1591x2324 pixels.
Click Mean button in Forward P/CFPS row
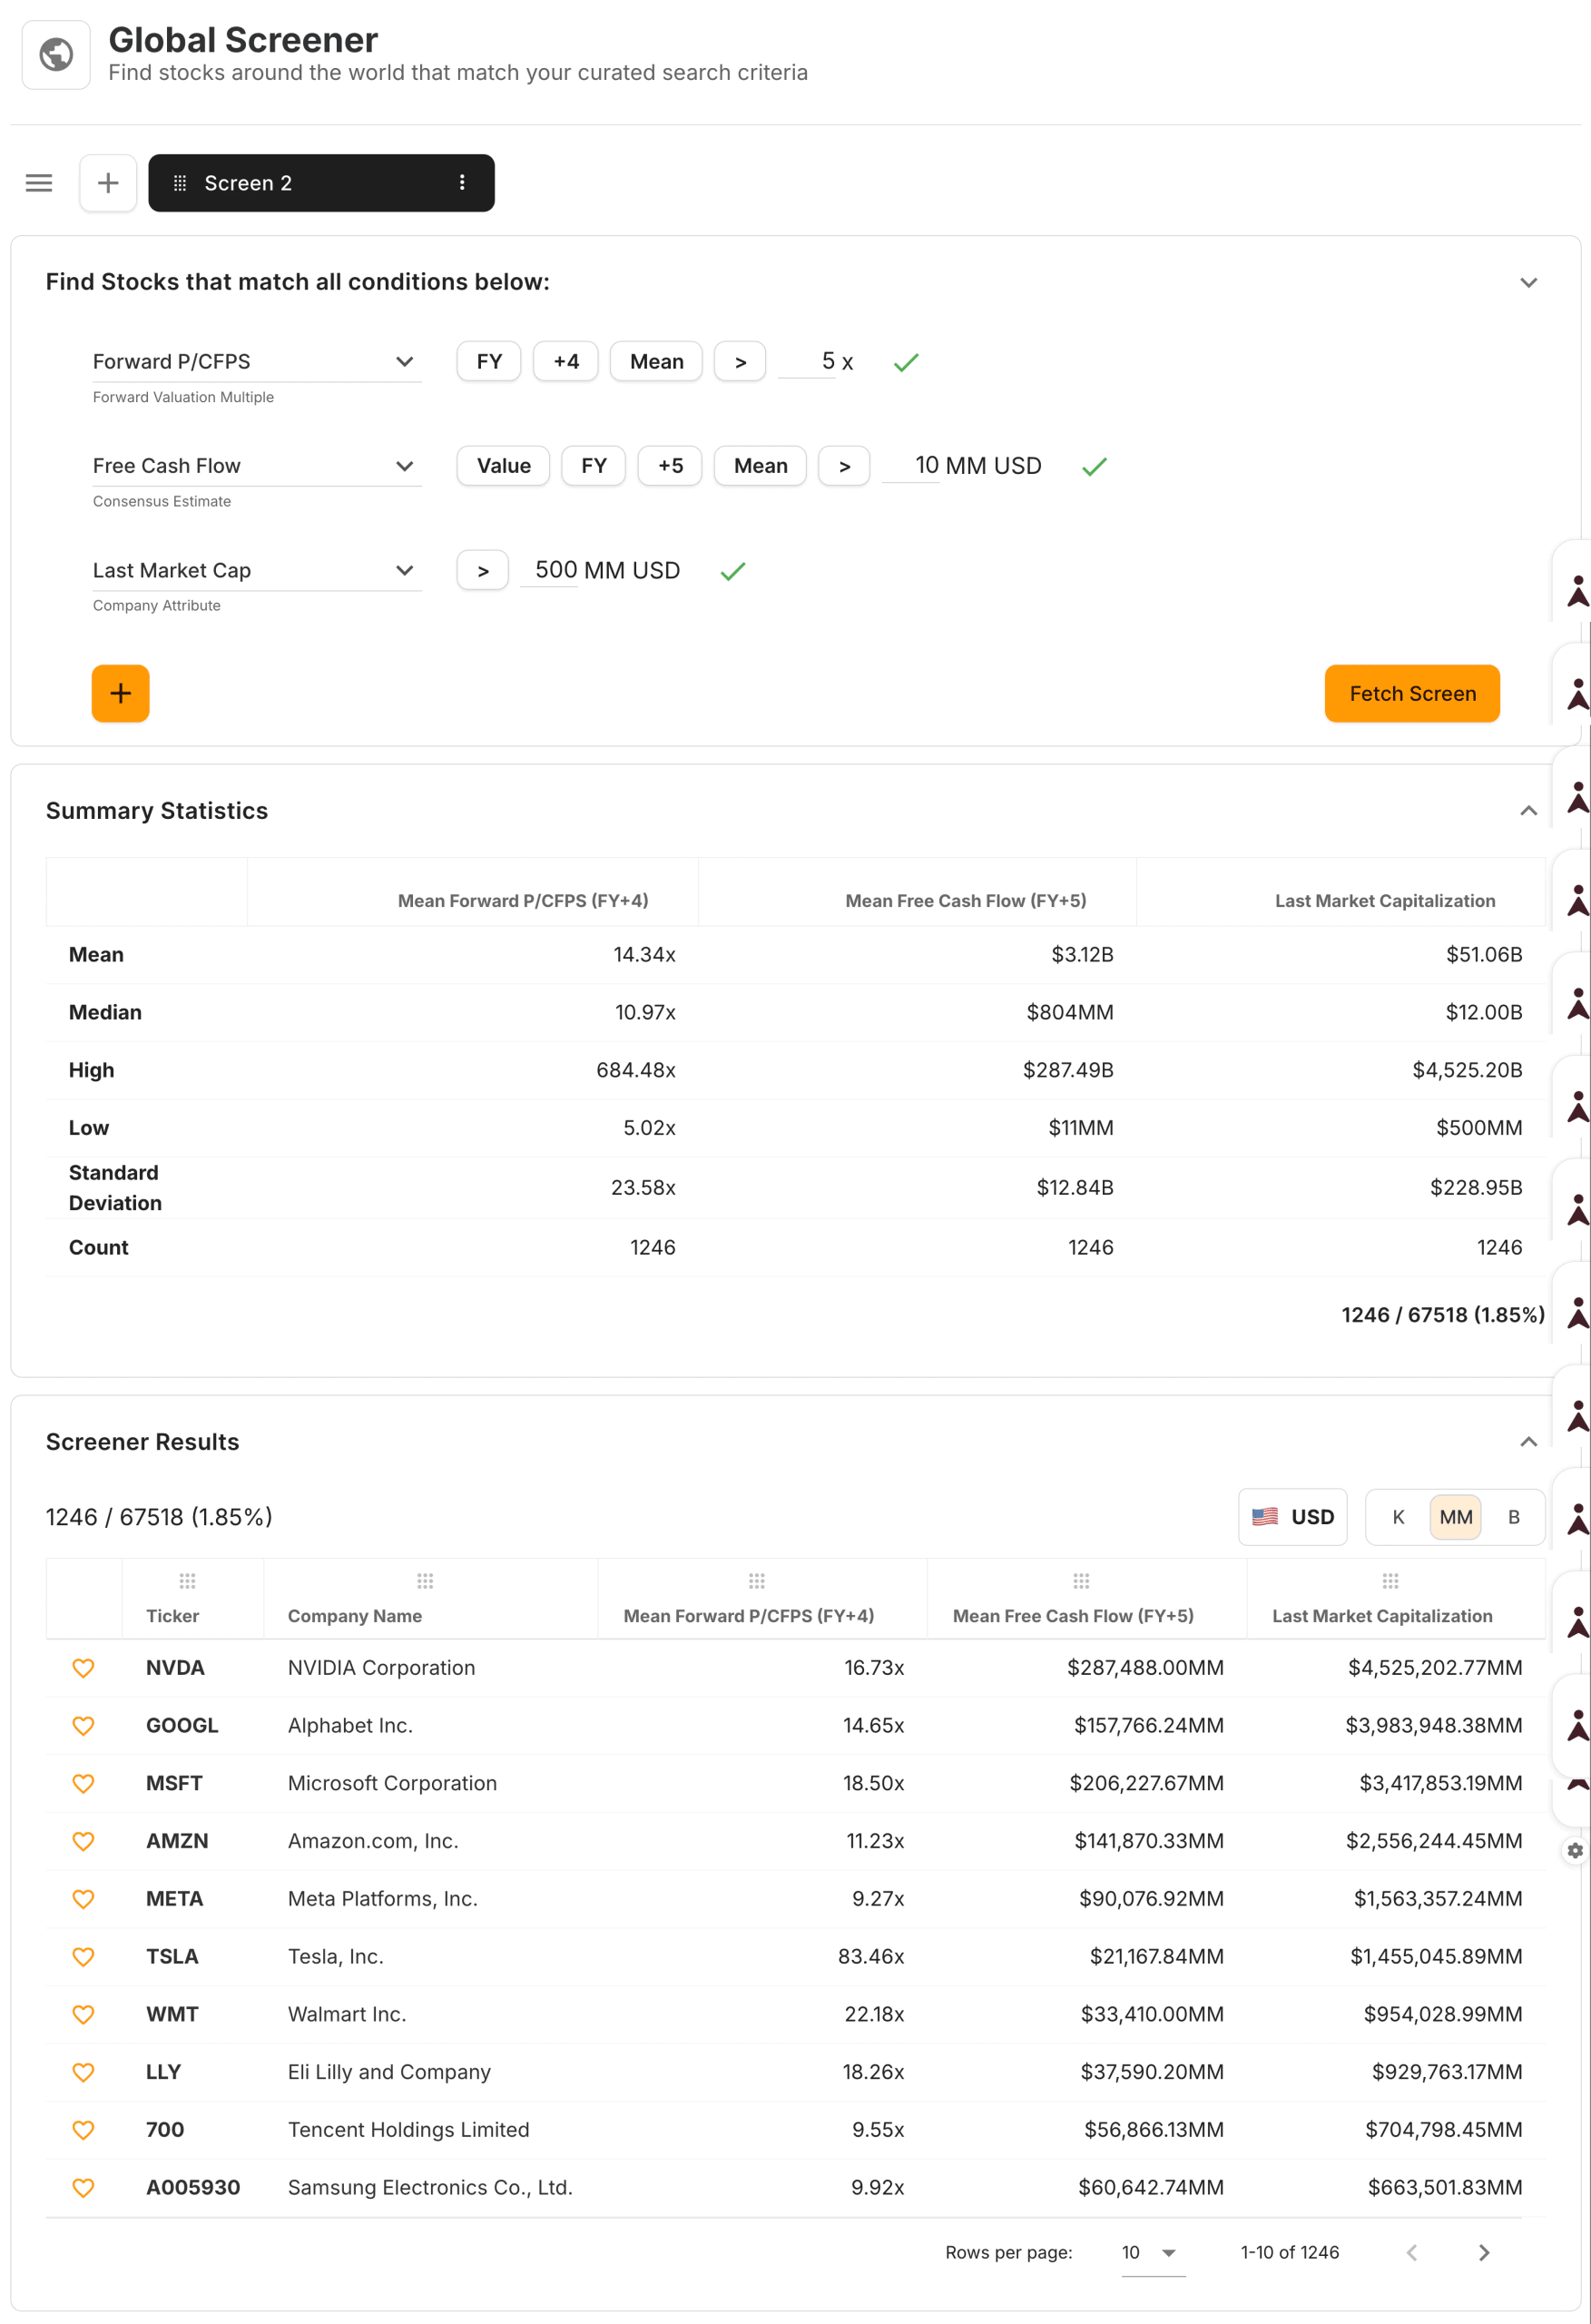pyautogui.click(x=656, y=362)
